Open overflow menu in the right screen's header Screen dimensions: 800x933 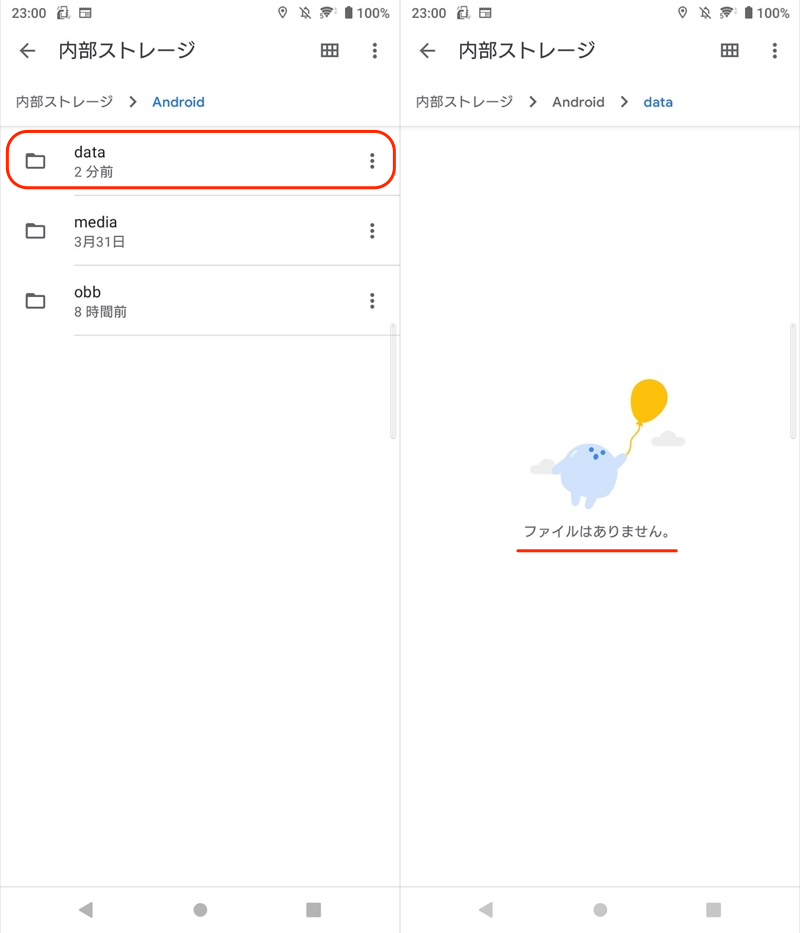(x=775, y=51)
